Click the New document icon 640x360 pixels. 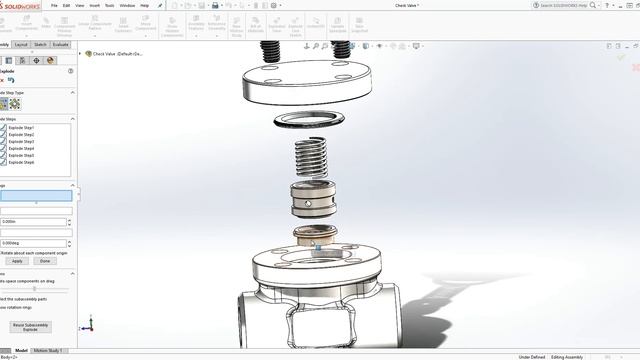tap(174, 5)
